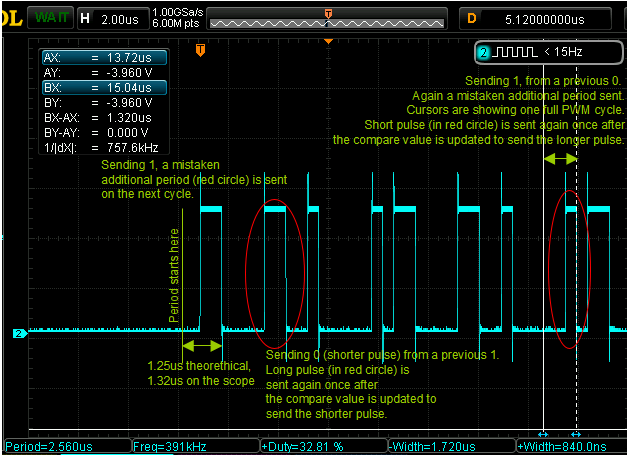
Task: Click the channel 2 frequency counter icon
Action: click(x=483, y=52)
